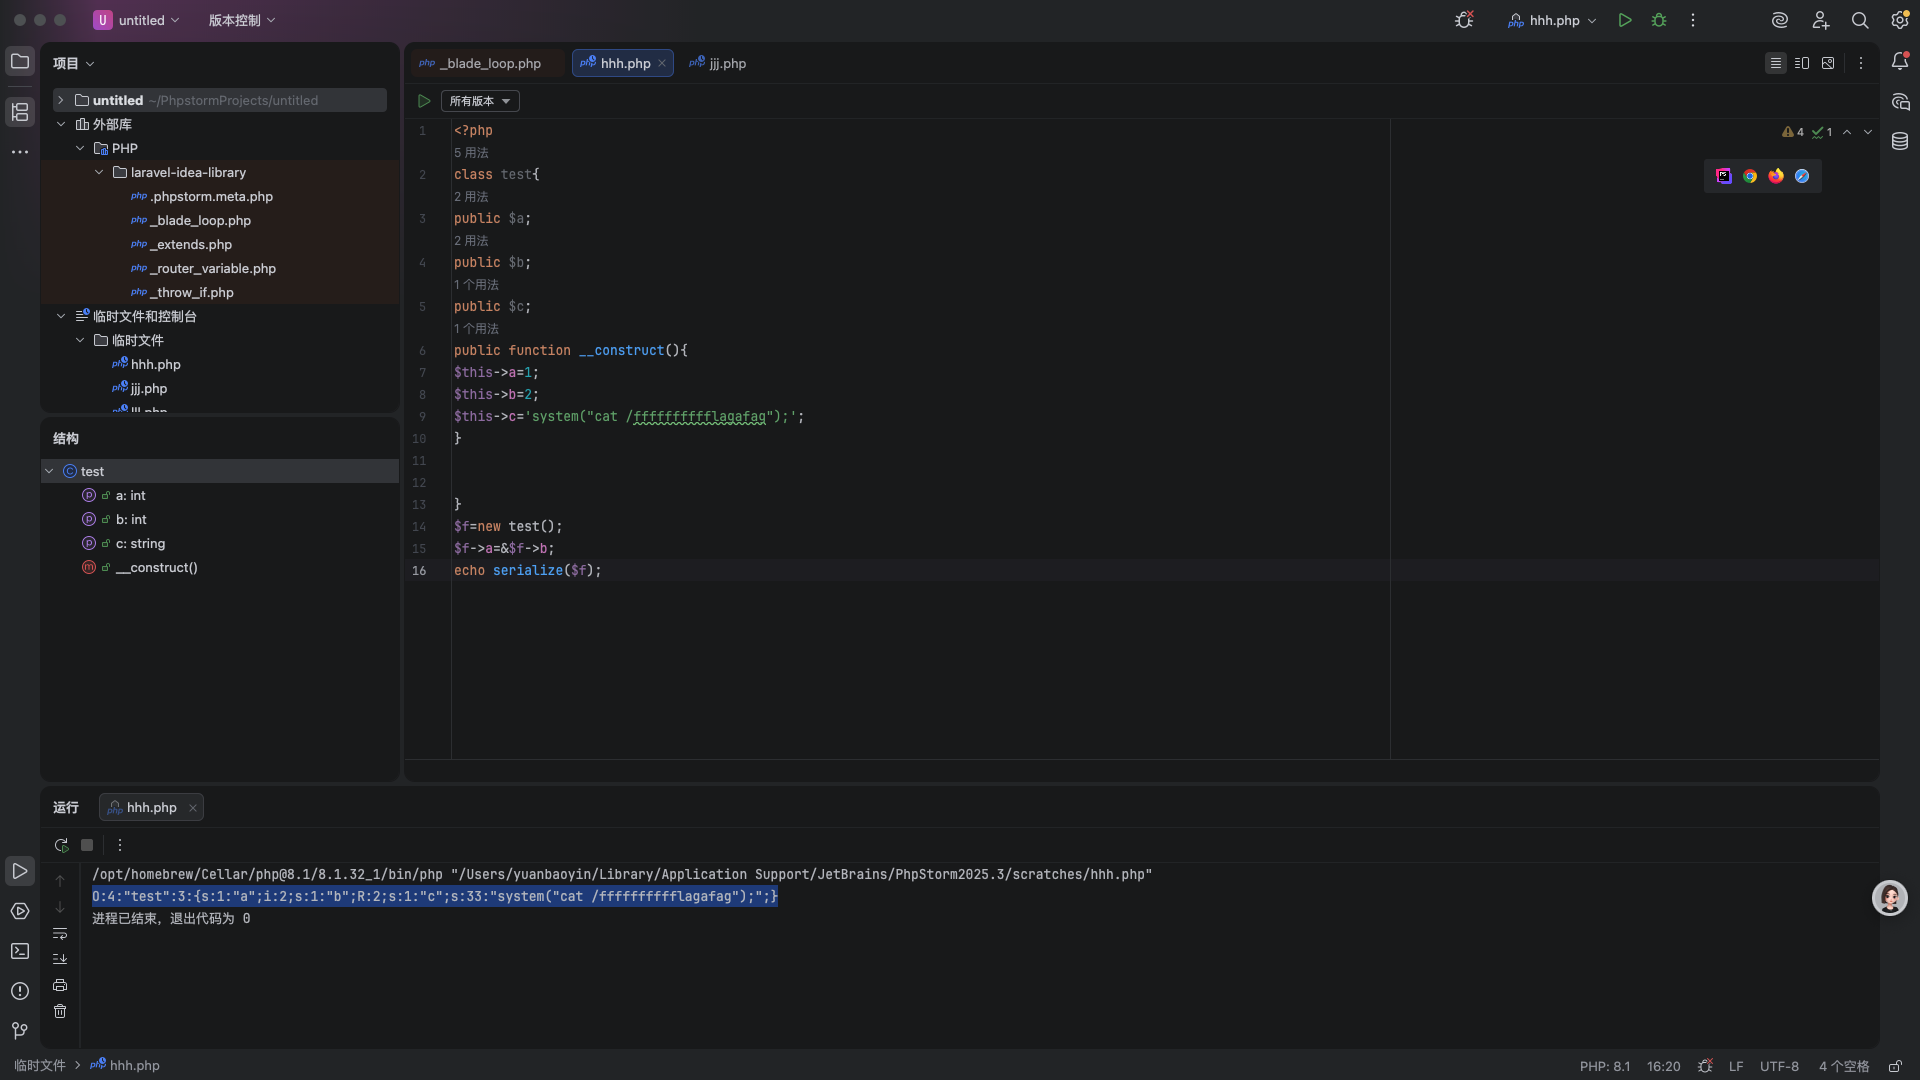Open the hhh.php run configuration dropdown

1552,20
